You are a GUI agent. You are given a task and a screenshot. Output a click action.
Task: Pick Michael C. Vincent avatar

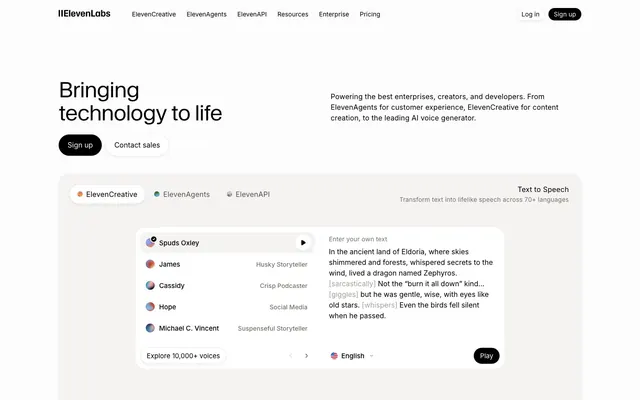[x=150, y=328]
